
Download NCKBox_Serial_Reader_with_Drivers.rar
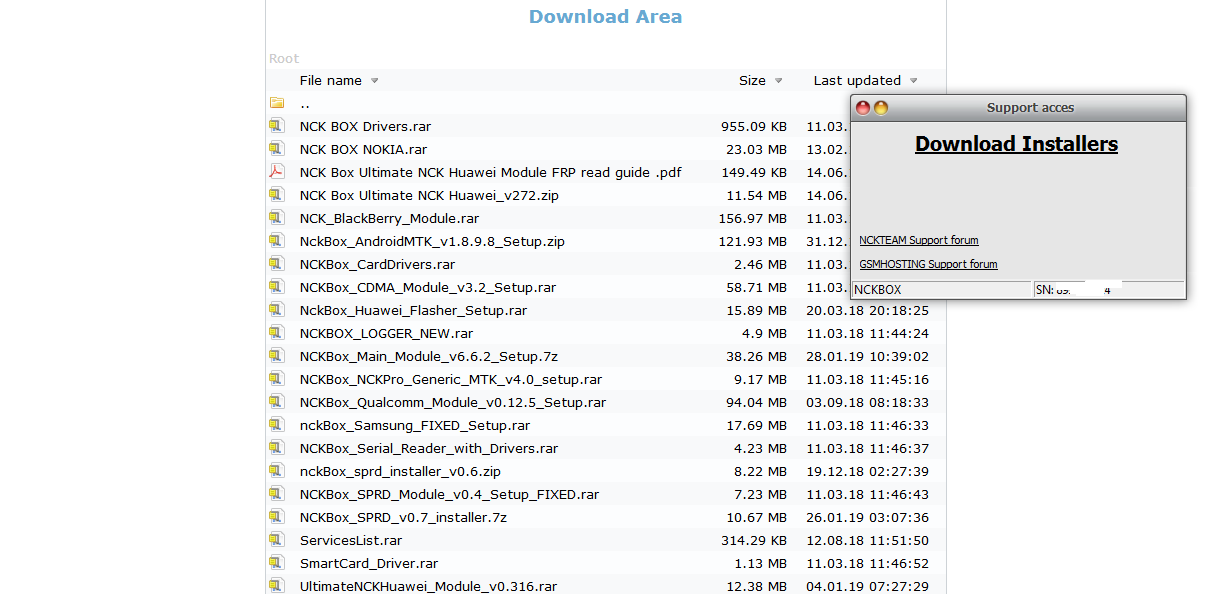[429, 449]
